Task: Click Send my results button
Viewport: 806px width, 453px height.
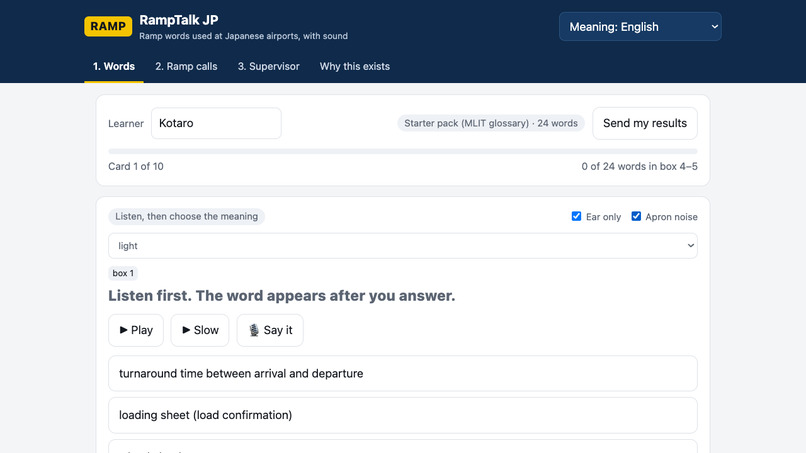Action: (x=645, y=123)
